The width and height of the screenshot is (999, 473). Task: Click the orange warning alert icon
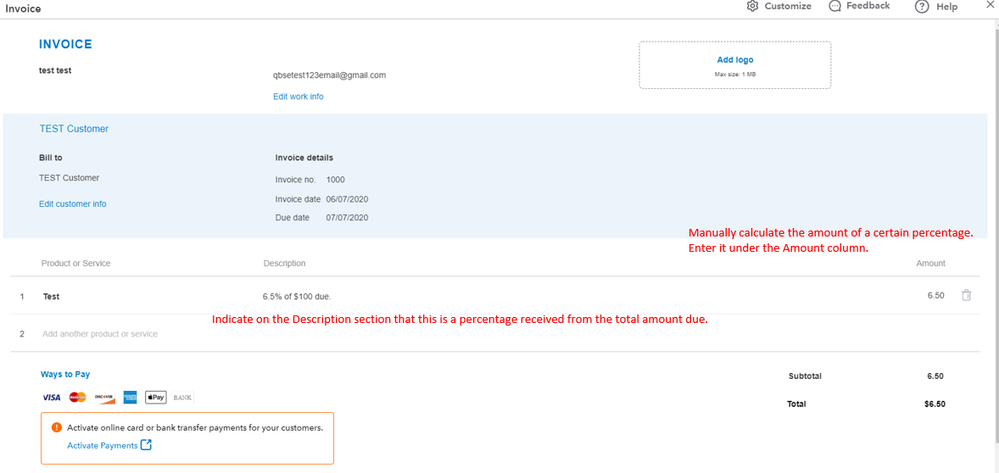pyautogui.click(x=57, y=428)
